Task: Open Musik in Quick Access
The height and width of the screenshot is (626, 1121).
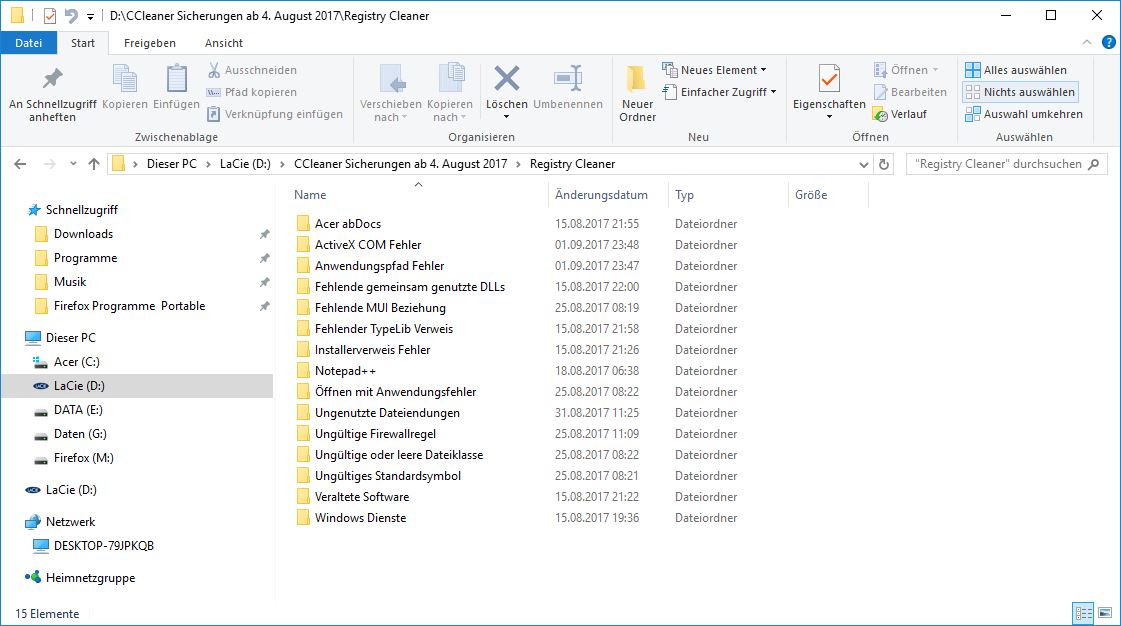Action: coord(69,282)
